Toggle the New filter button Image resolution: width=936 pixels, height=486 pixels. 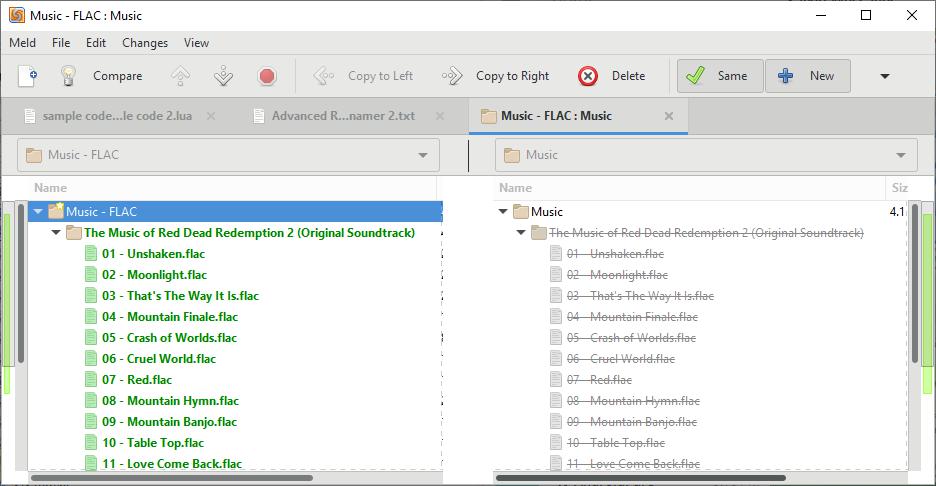click(808, 76)
